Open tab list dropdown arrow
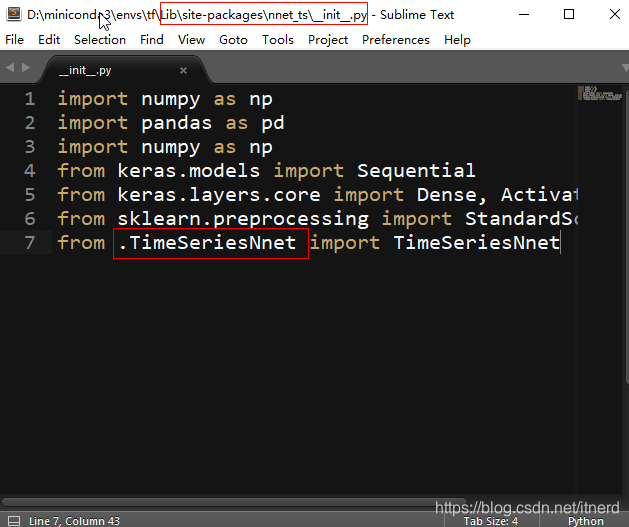This screenshot has width=629, height=527. (x=625, y=68)
